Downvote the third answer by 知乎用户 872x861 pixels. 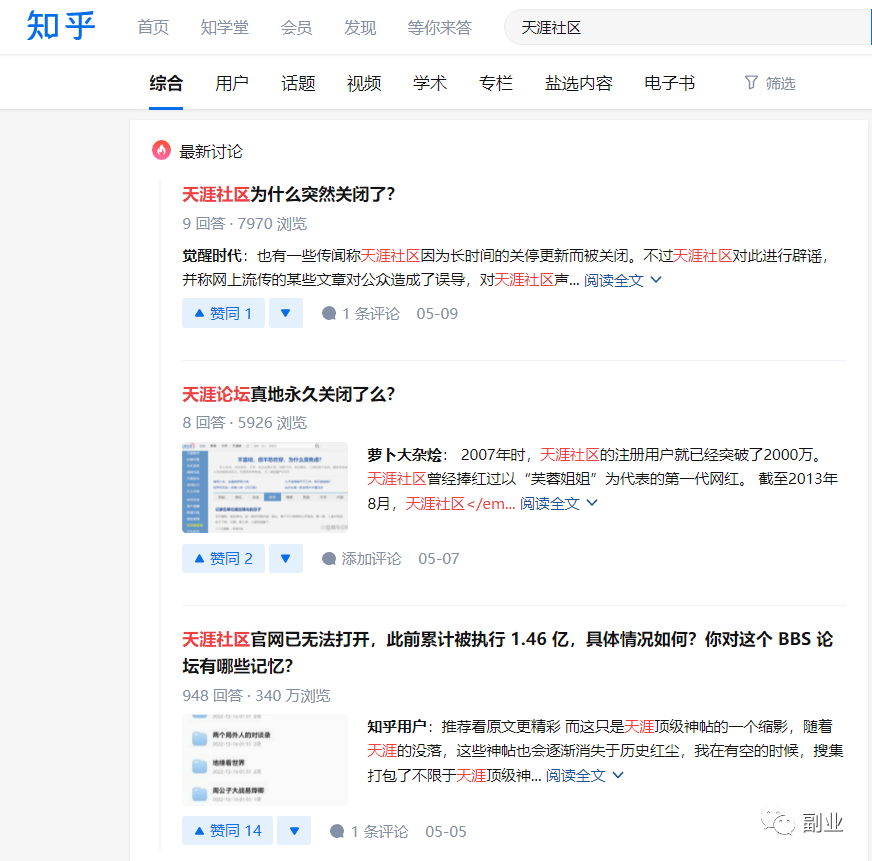tap(293, 831)
